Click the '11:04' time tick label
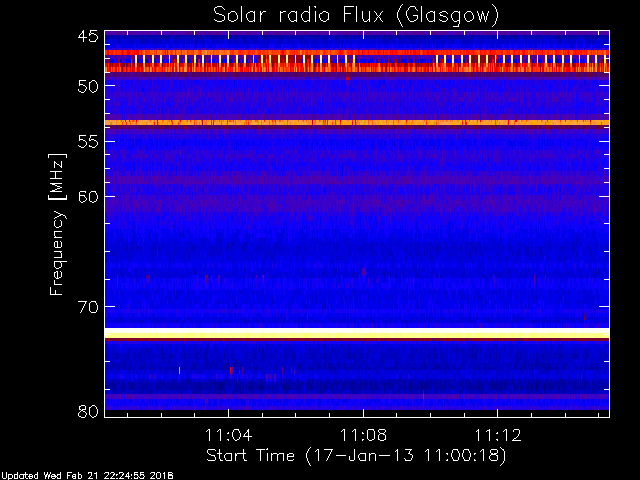640x480 pixels. (x=228, y=435)
